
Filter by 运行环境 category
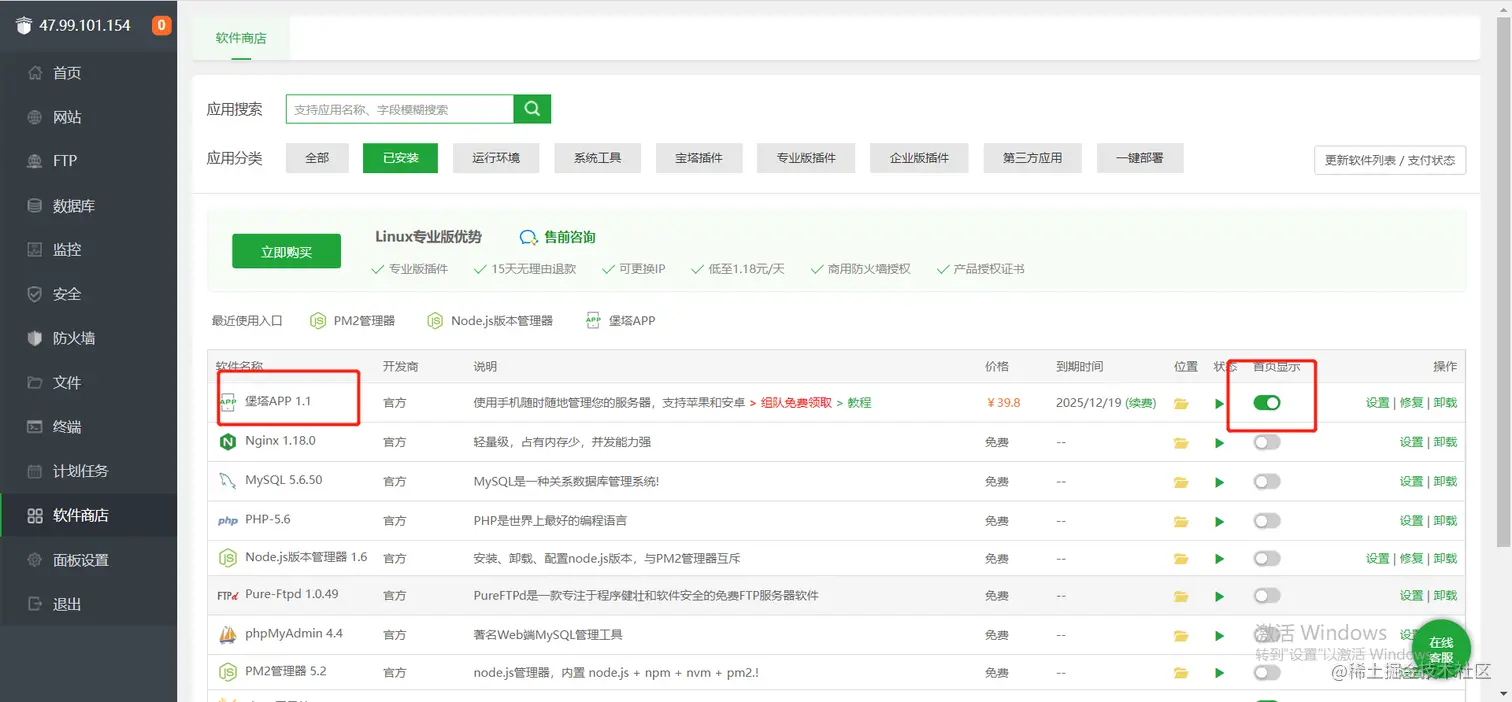496,158
